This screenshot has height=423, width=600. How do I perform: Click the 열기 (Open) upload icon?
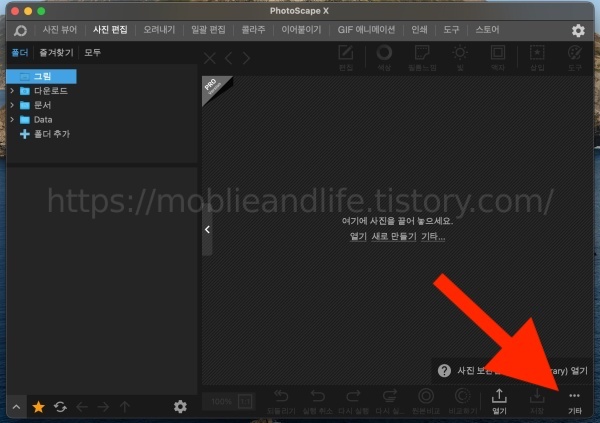pos(499,396)
